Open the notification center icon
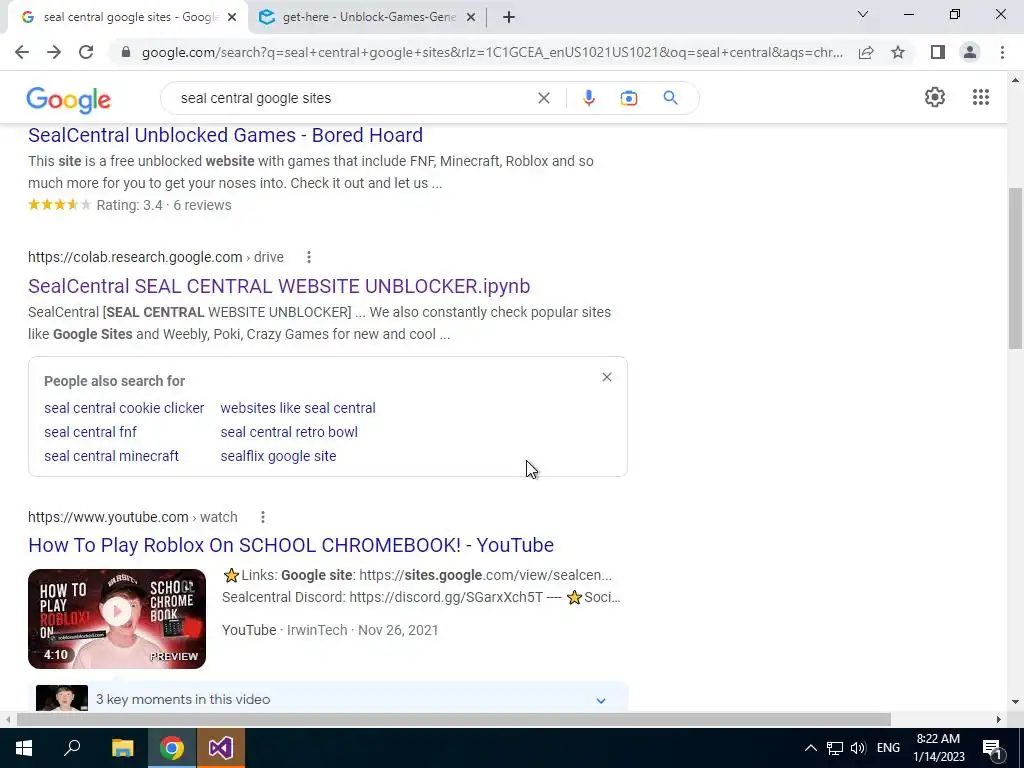The width and height of the screenshot is (1024, 768). click(x=992, y=748)
